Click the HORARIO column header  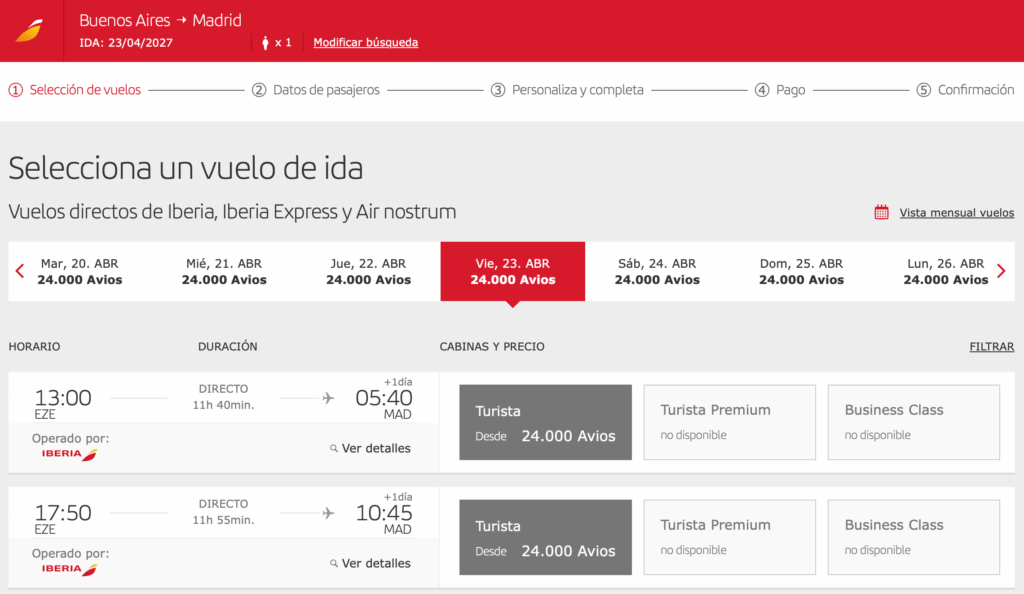(34, 347)
